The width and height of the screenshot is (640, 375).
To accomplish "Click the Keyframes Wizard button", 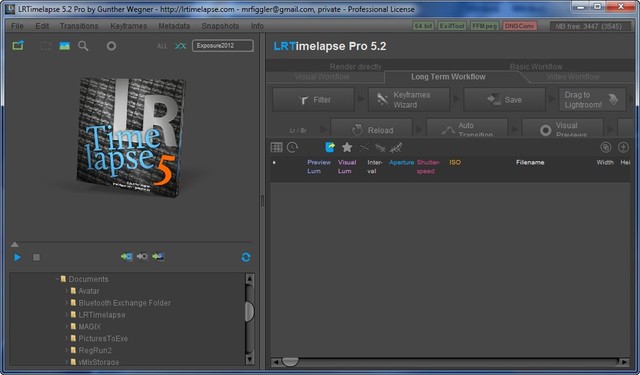I will pos(409,100).
